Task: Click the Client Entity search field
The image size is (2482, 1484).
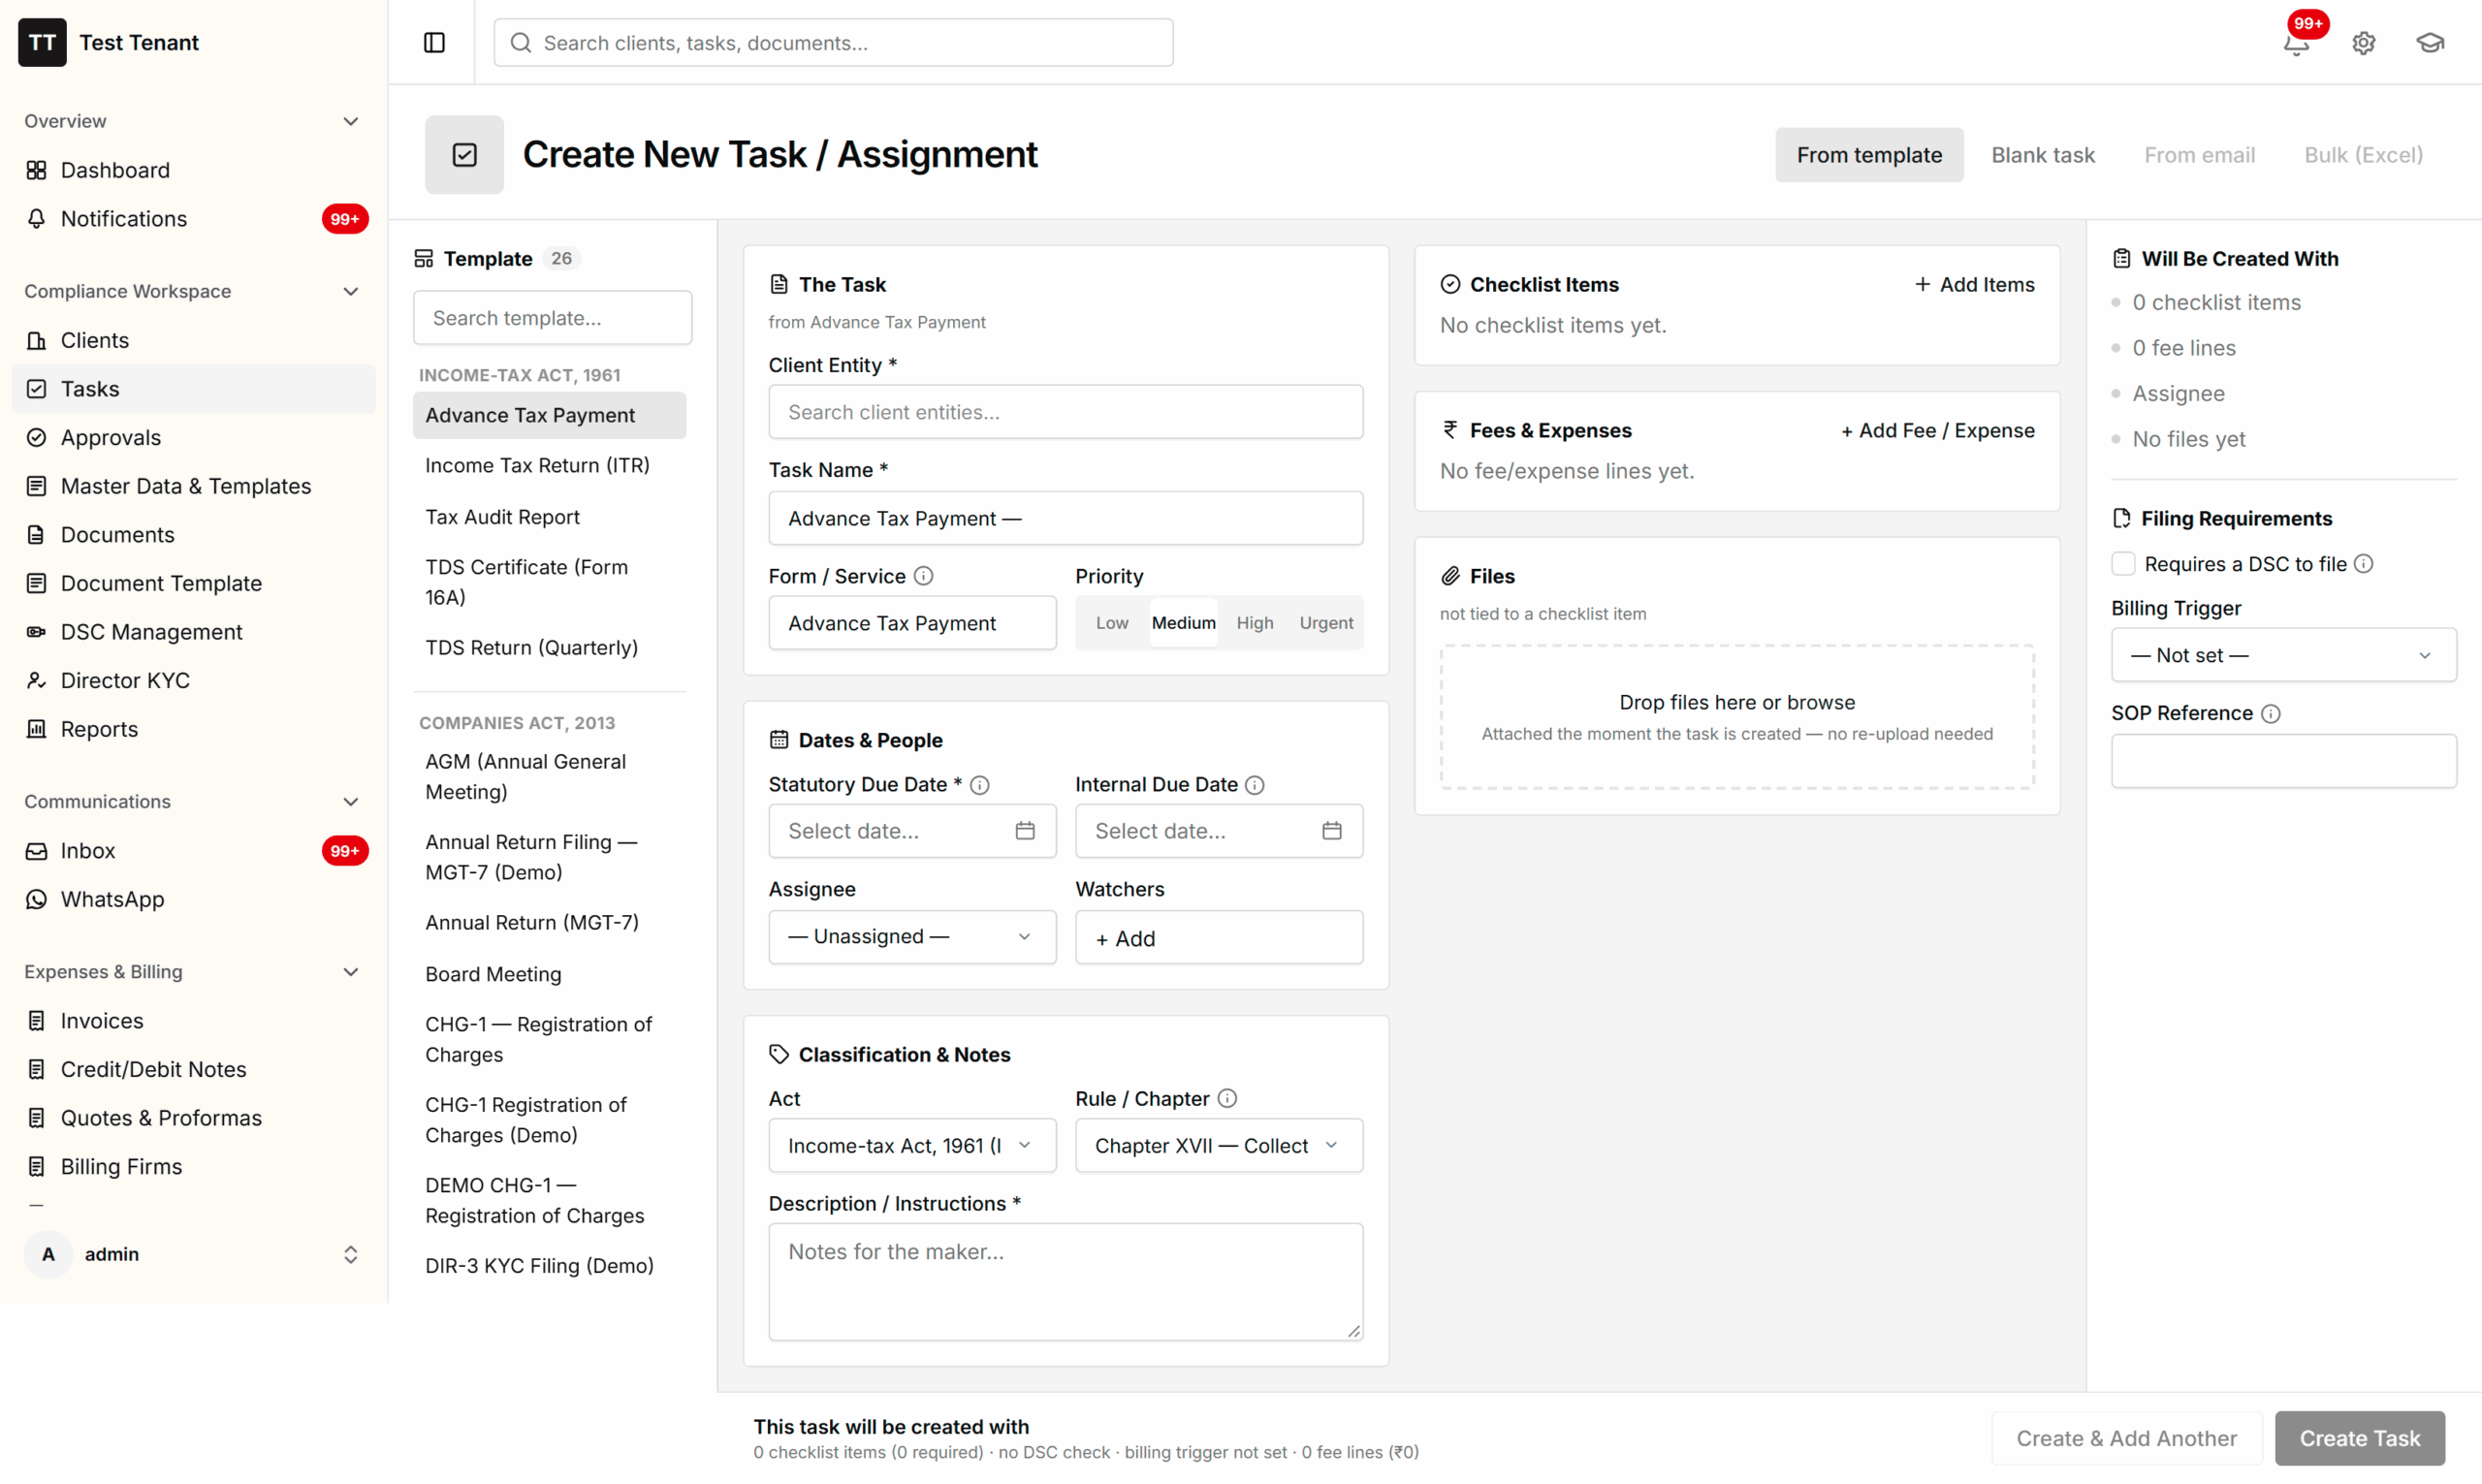Action: [x=1065, y=412]
